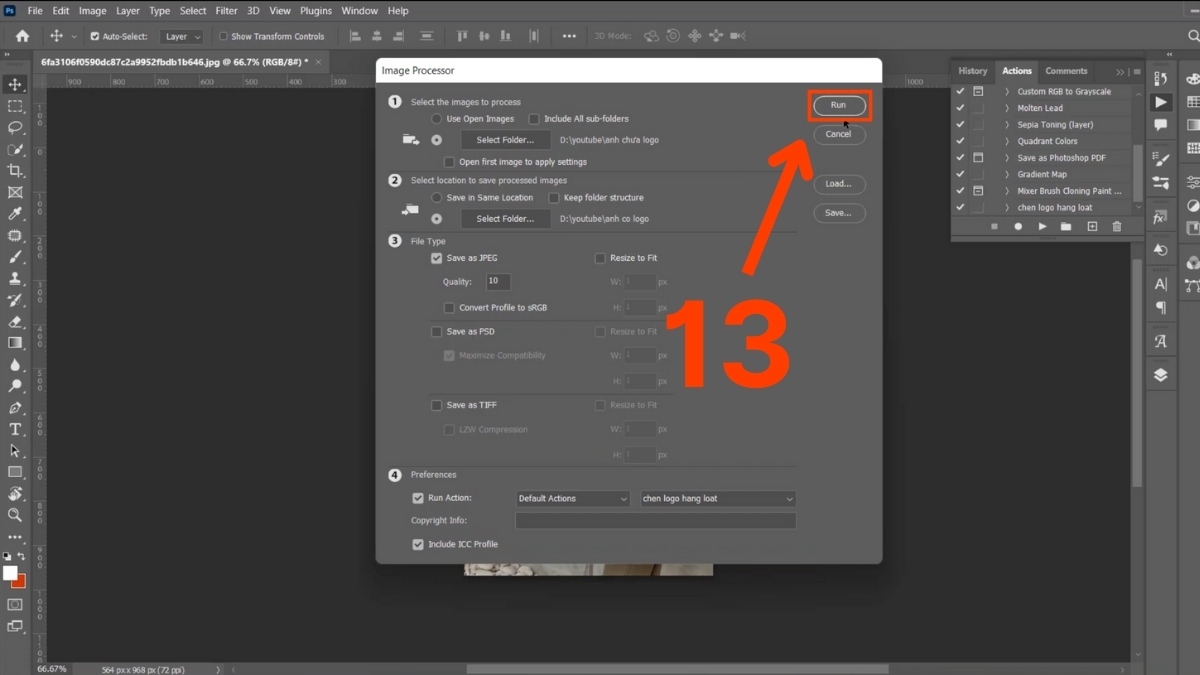Expand the Gradient Map action
This screenshot has width=1200, height=675.
coord(1007,174)
